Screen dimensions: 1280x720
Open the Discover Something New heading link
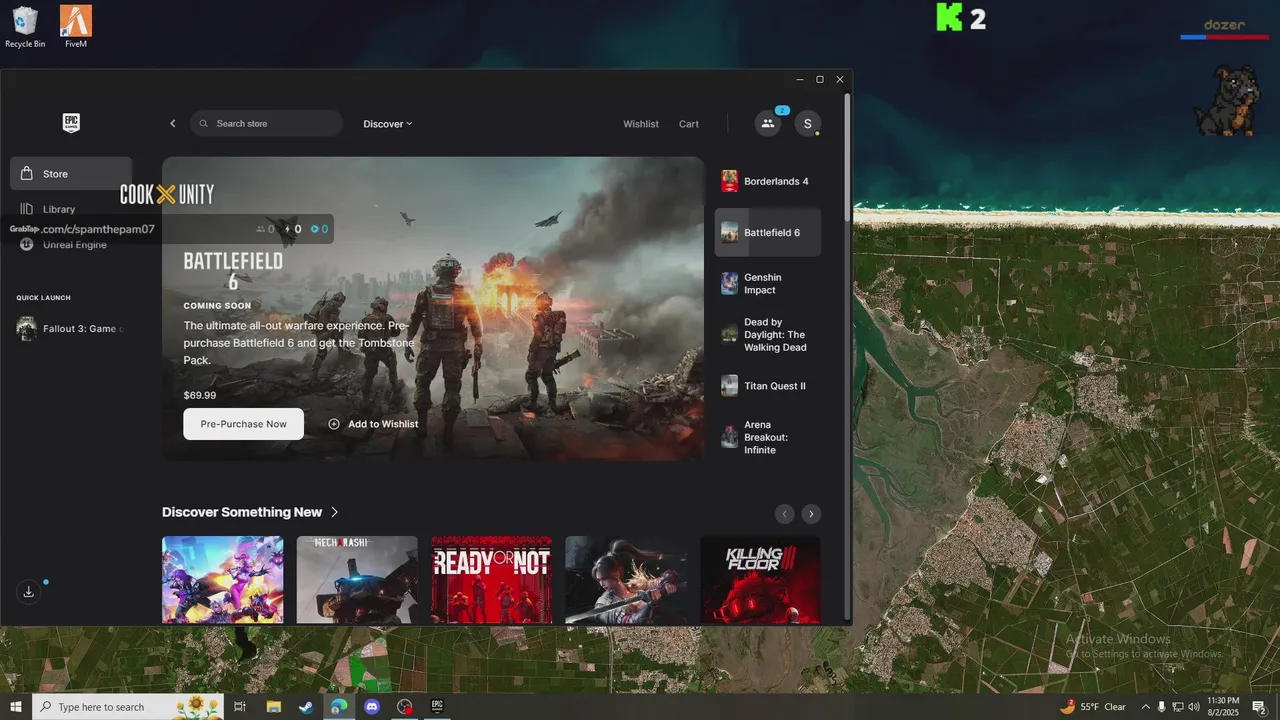tap(251, 512)
